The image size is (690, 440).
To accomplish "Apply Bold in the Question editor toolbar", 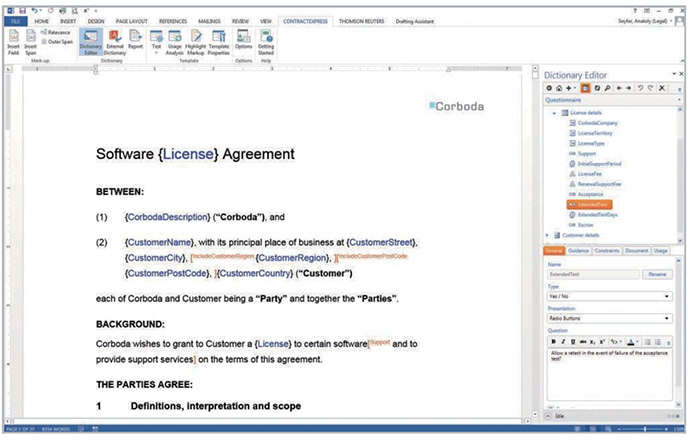I will (x=554, y=342).
